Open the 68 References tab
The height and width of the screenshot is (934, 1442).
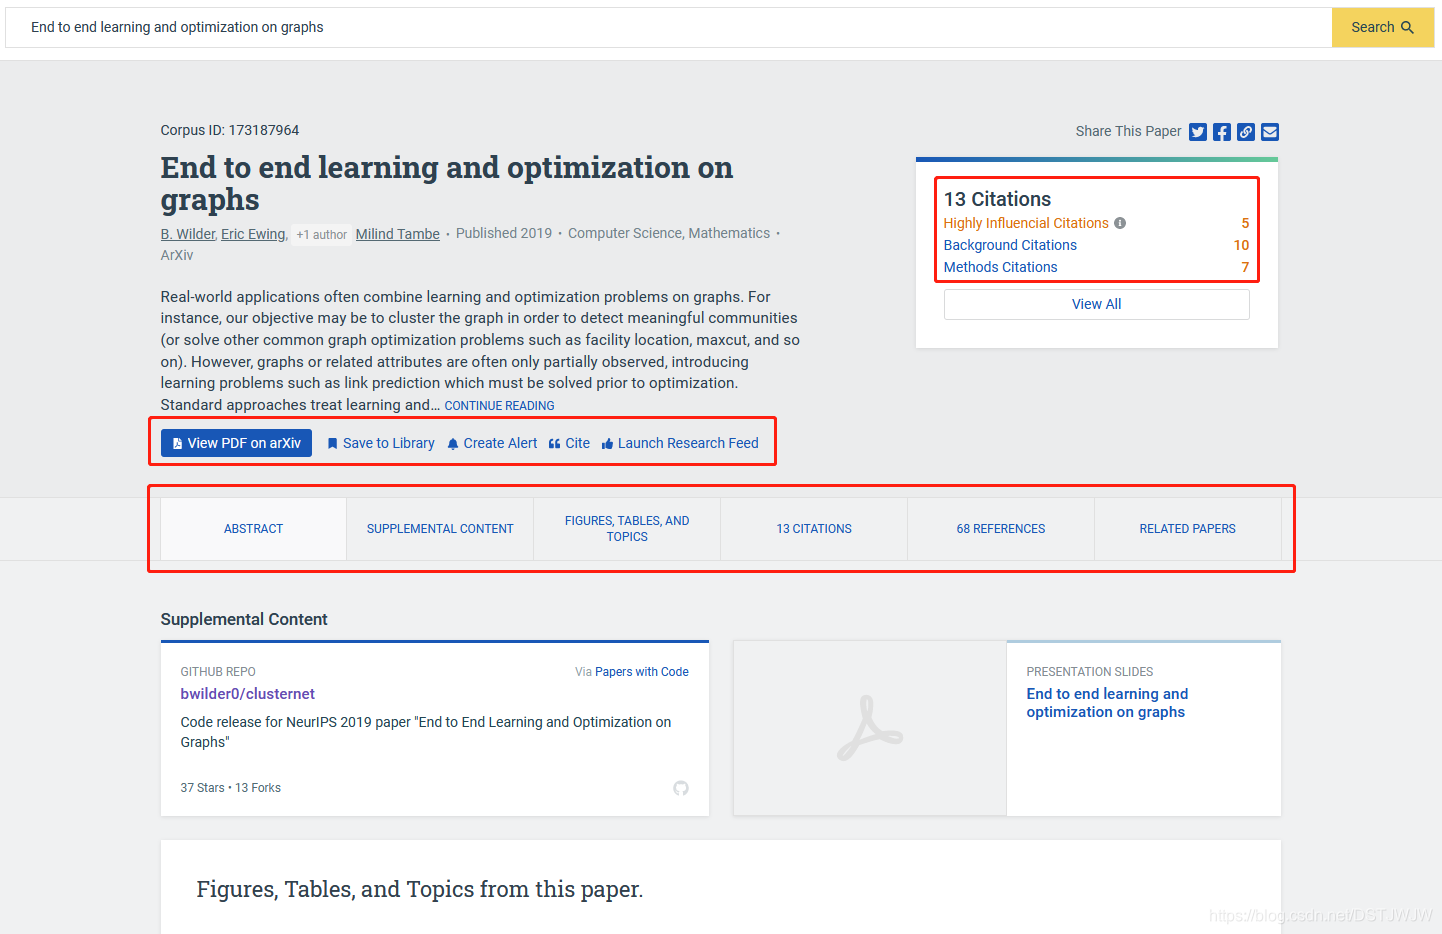[x=1001, y=529]
